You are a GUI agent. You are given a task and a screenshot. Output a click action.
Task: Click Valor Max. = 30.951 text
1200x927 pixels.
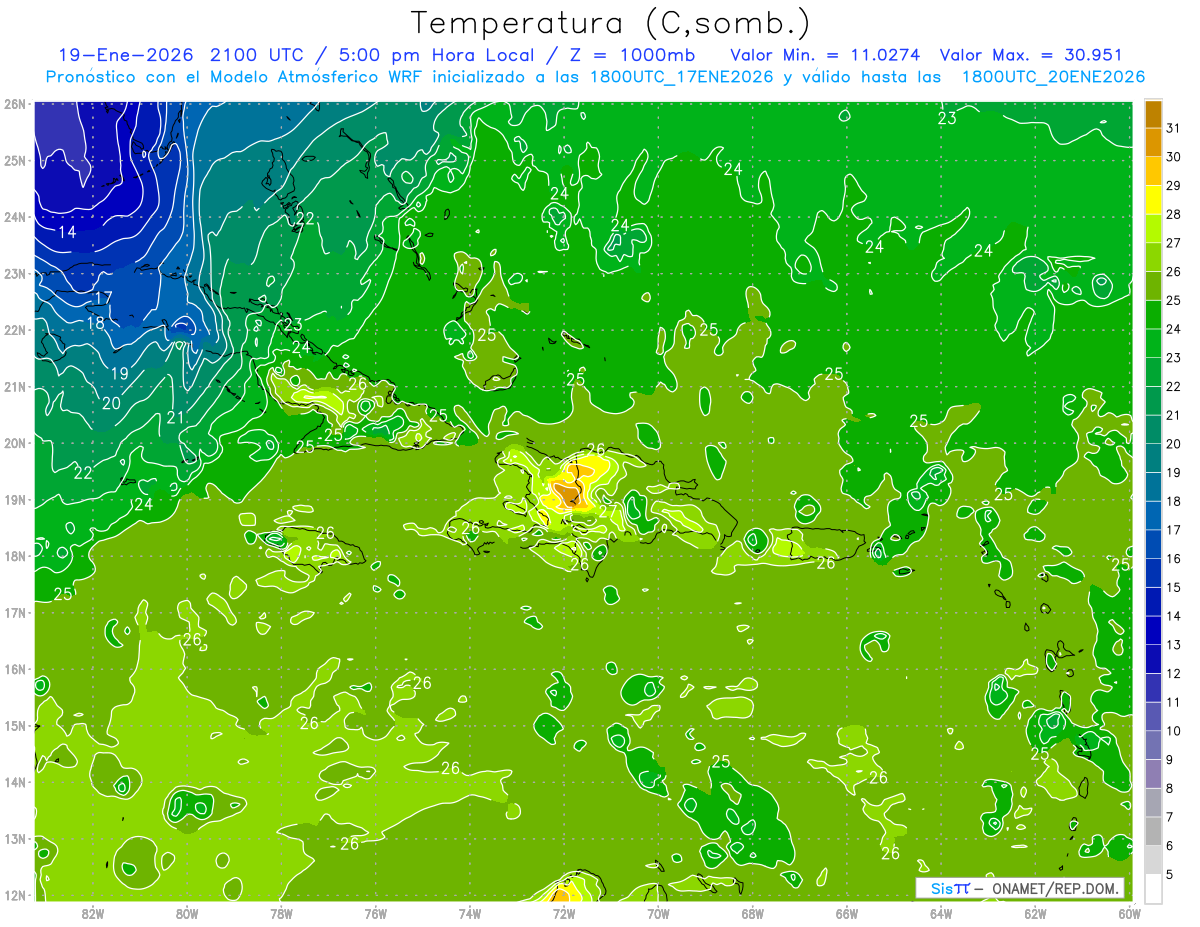[x=1032, y=55]
